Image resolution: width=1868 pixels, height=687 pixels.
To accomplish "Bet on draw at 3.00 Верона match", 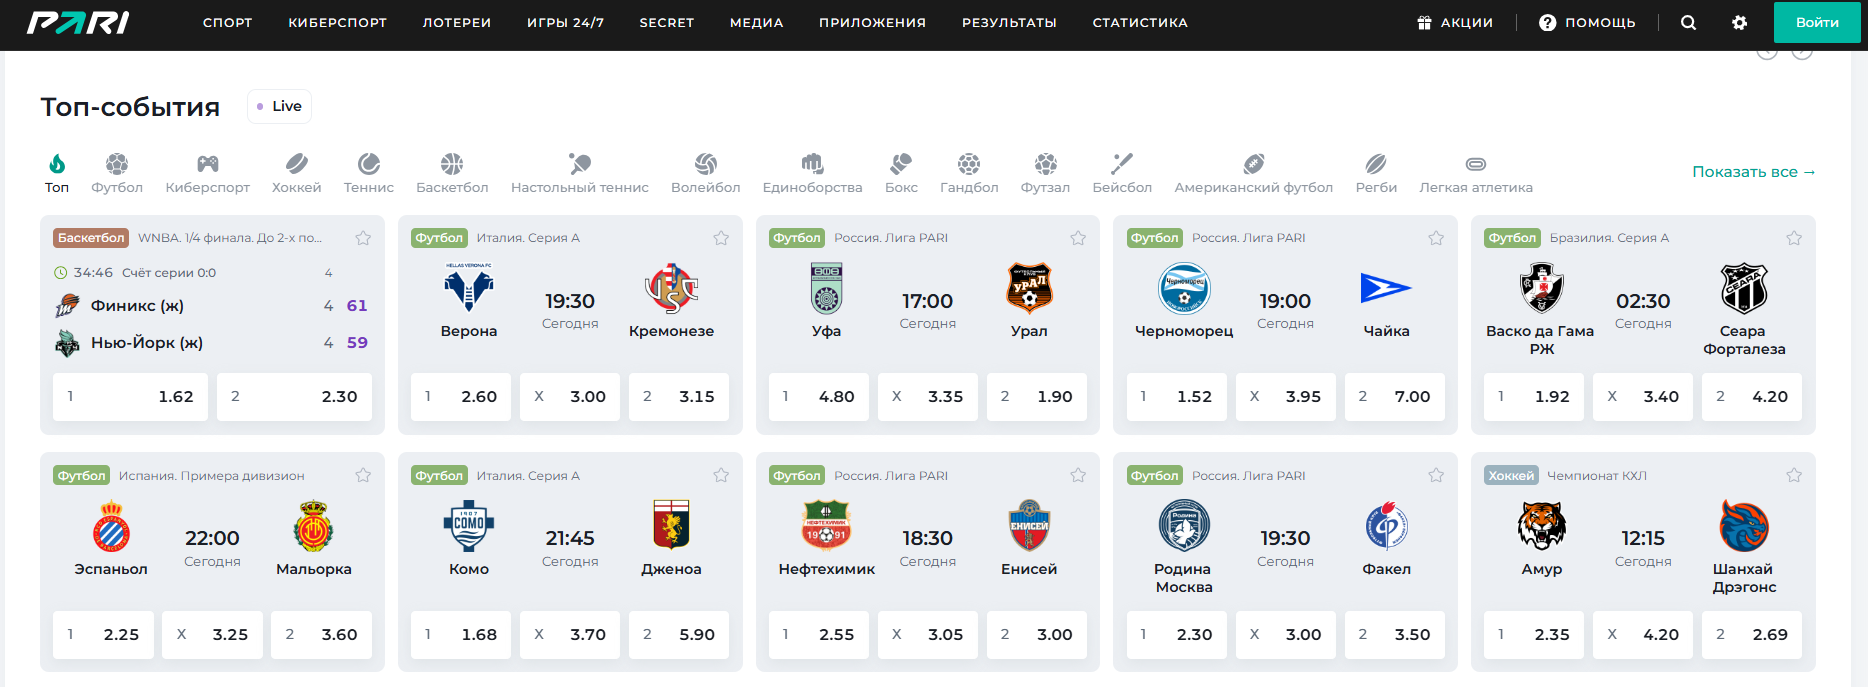I will pos(570,397).
